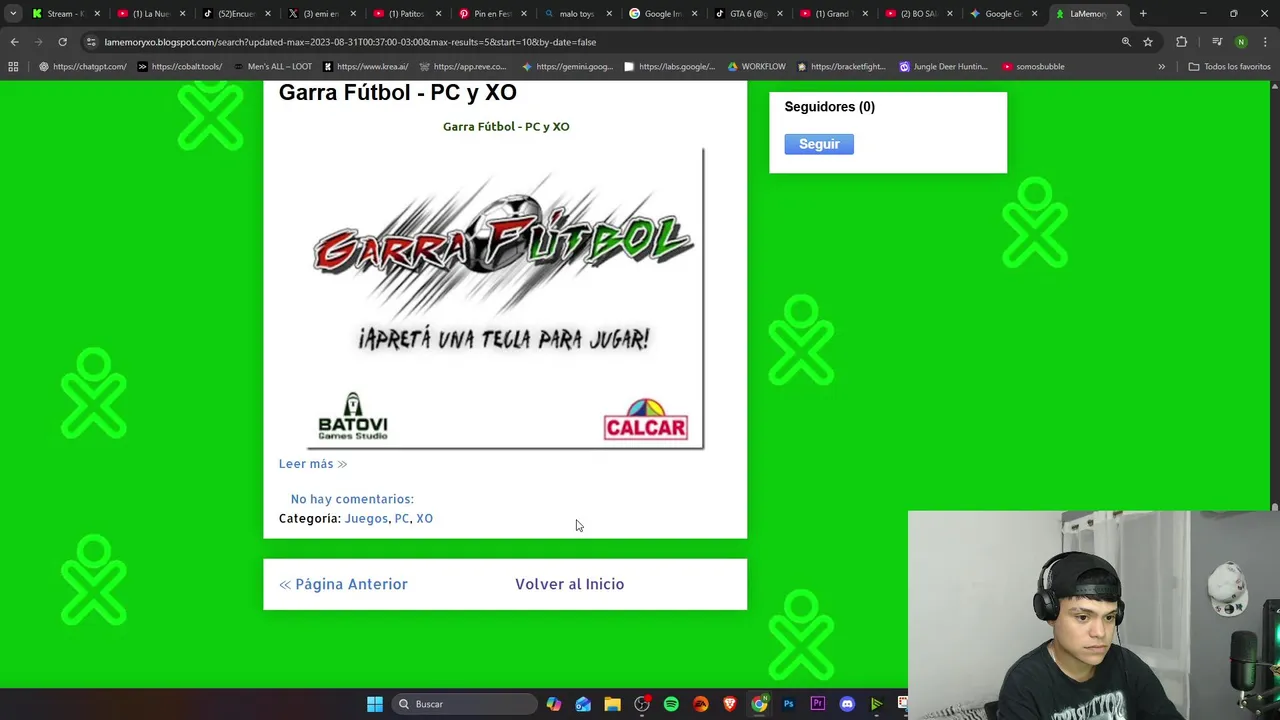Viewport: 1280px width, 720px height.
Task: Open the Todos los favoritos folder
Action: click(x=1229, y=67)
